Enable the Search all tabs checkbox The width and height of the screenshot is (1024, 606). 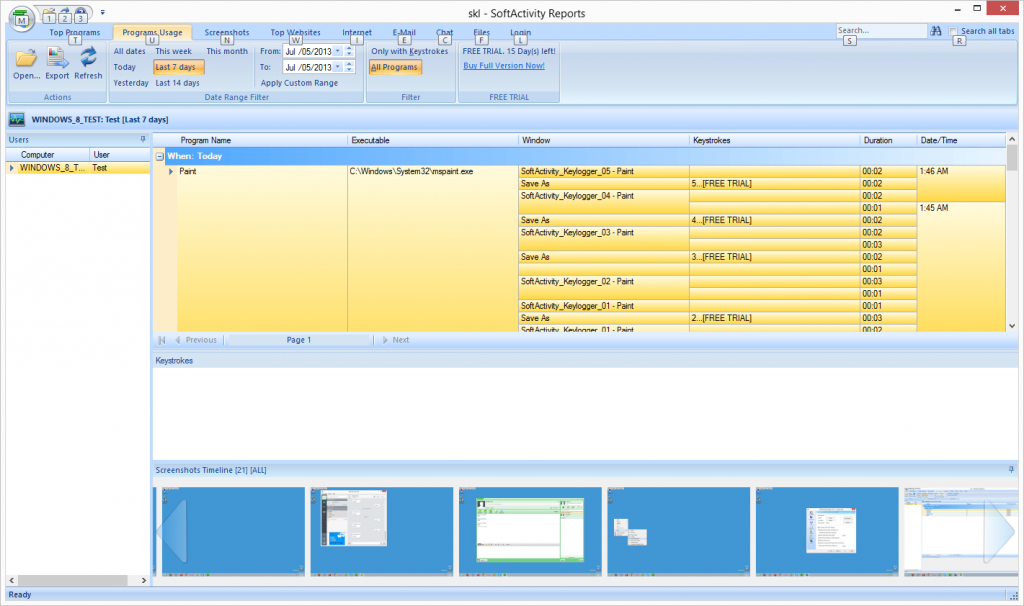(954, 32)
